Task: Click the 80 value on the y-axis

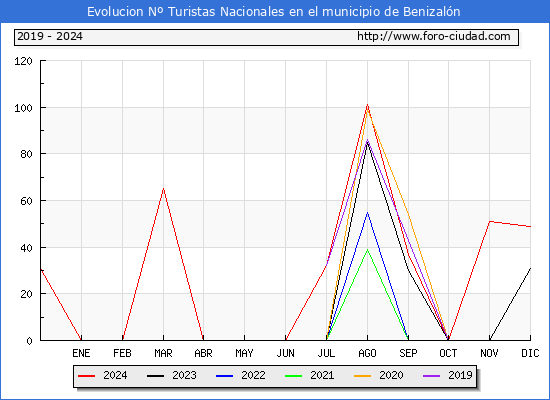Action: click(x=26, y=154)
